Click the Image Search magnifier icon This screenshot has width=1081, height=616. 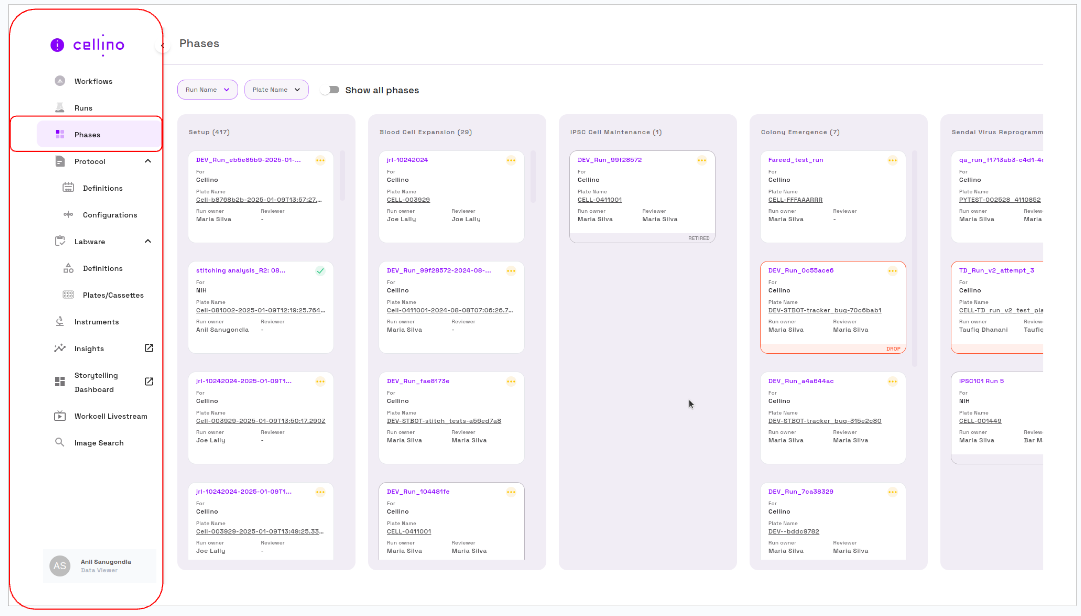click(60, 443)
